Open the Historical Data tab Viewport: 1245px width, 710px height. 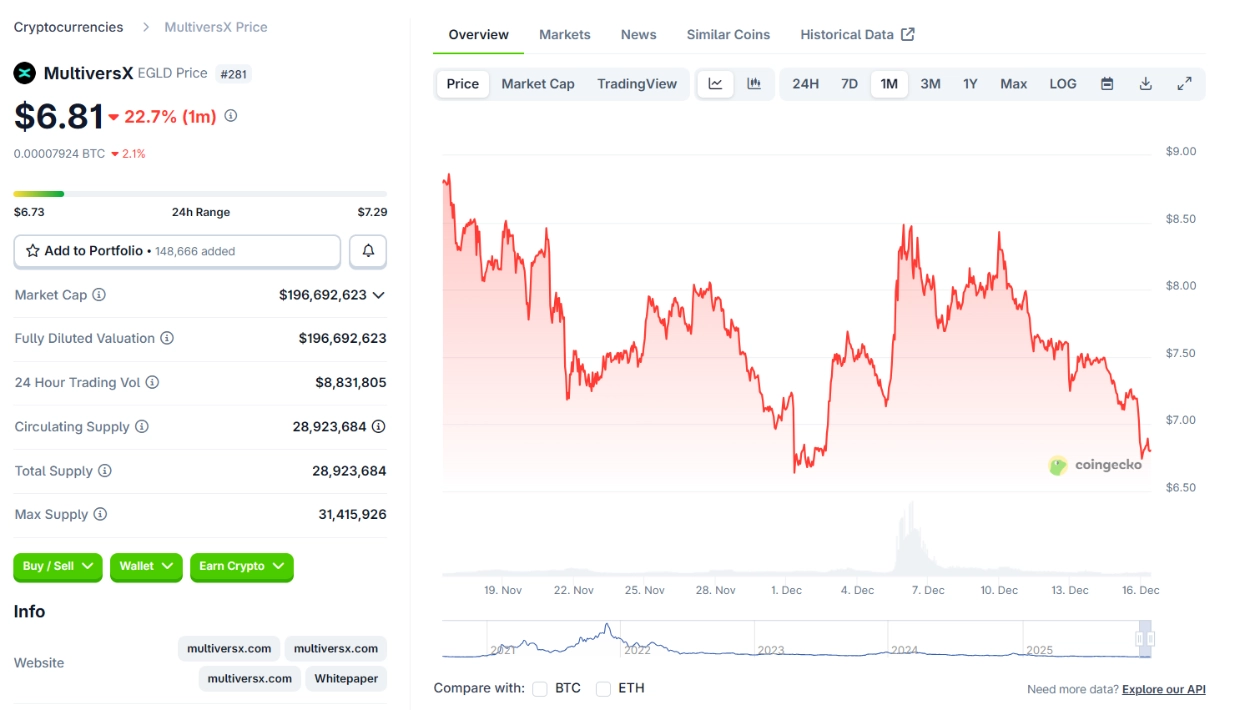coord(857,35)
